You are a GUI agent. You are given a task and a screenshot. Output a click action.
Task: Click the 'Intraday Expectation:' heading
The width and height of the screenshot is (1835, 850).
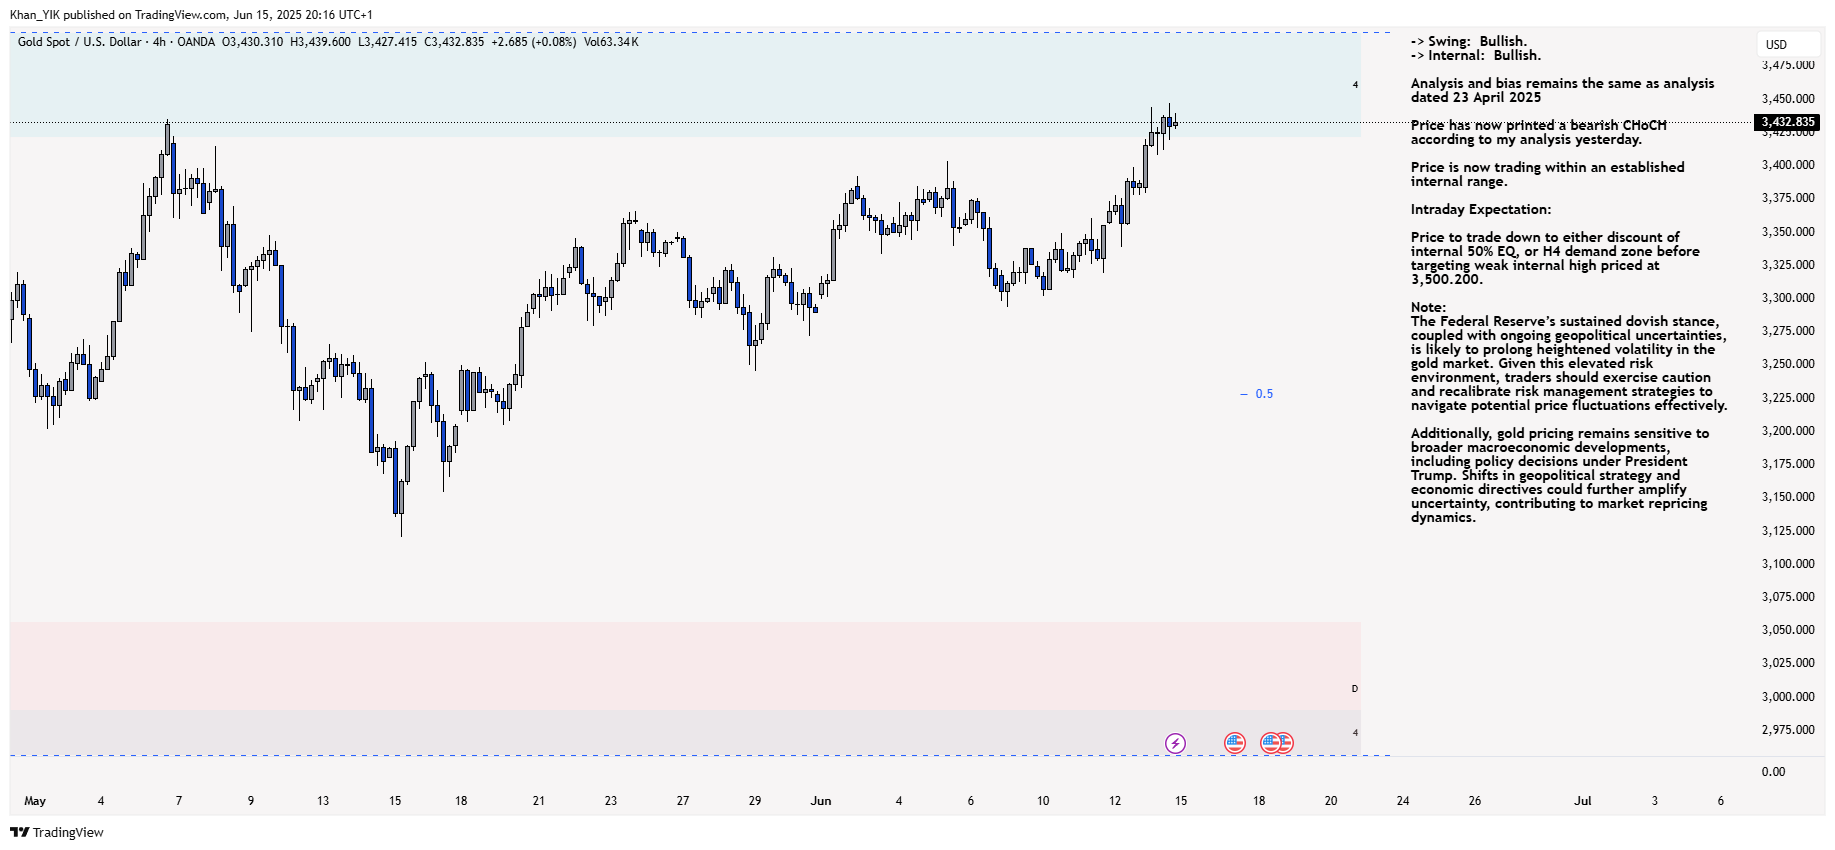coord(1481,209)
